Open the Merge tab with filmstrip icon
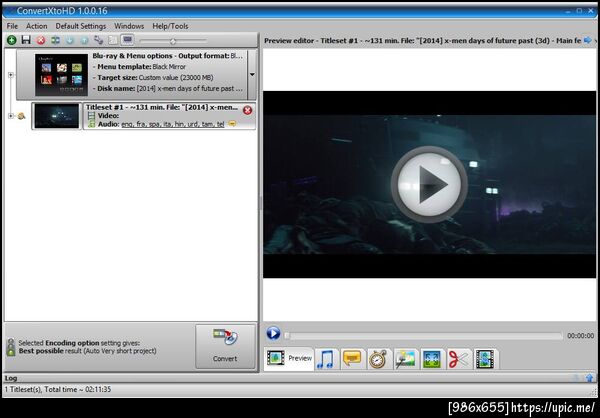The width and height of the screenshot is (600, 418). click(485, 359)
